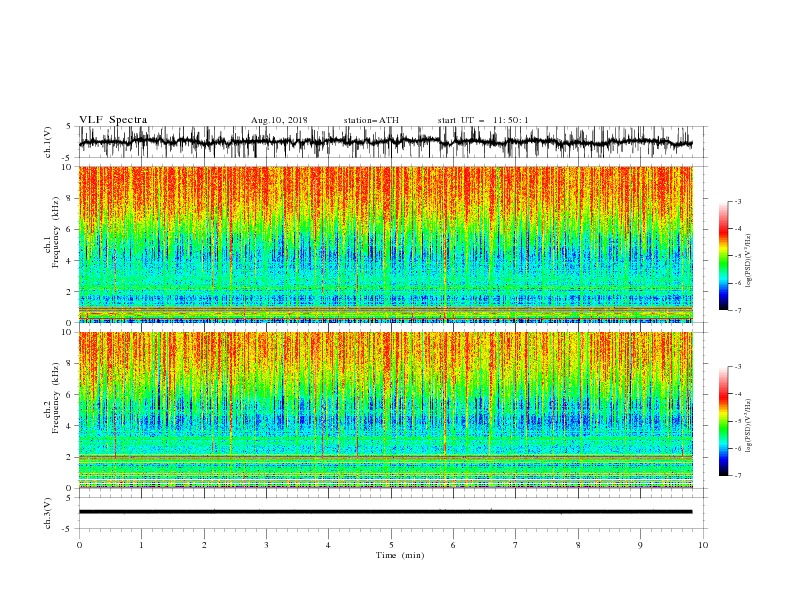Click the log(PSD) label beside ch.1 colorbar
This screenshot has width=792, height=612.
point(749,261)
